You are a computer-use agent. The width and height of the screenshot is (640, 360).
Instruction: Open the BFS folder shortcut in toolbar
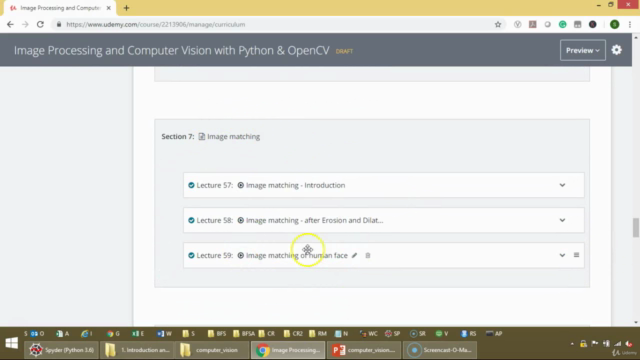click(217, 333)
